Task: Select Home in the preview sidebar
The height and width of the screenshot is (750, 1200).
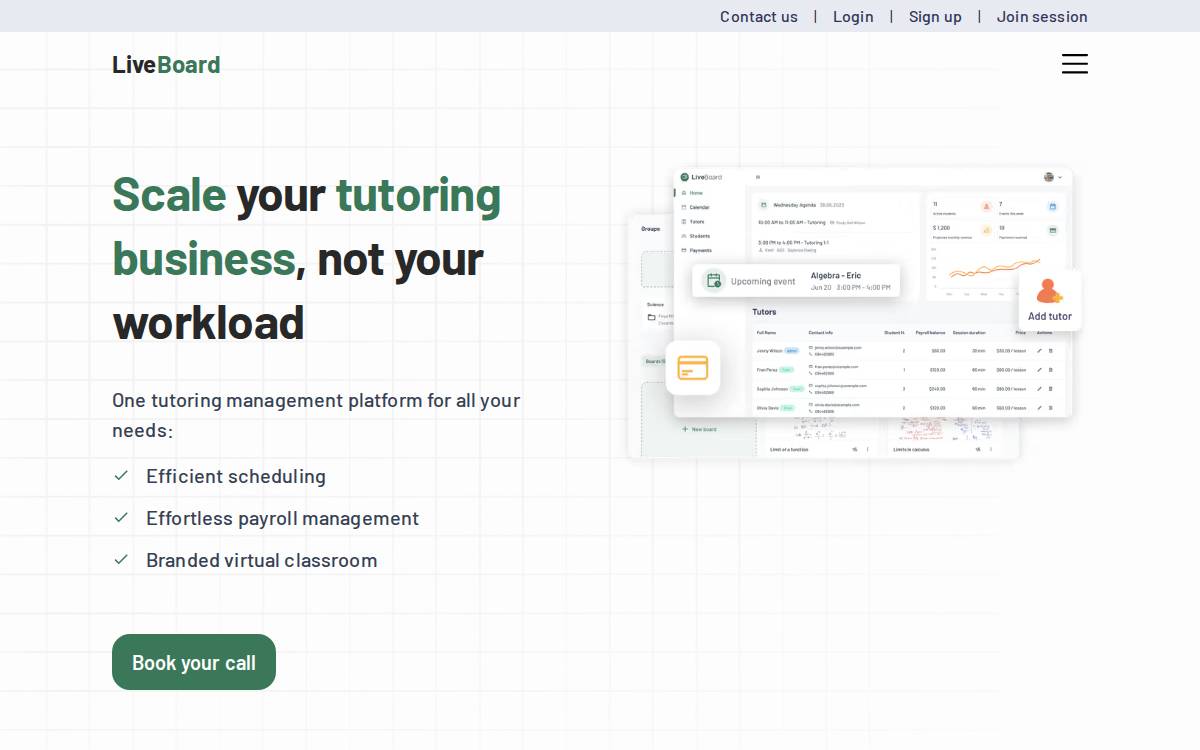Action: (x=692, y=193)
